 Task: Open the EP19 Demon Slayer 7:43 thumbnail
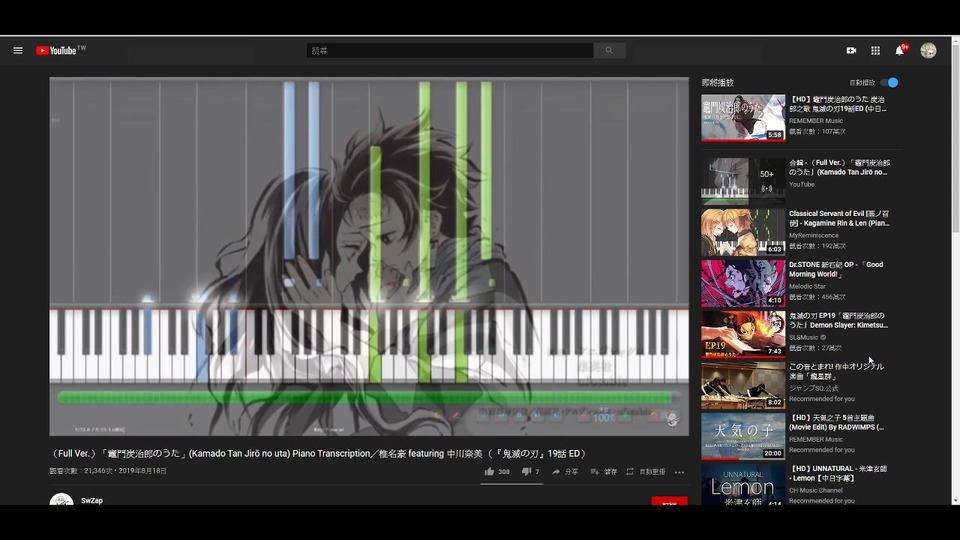[x=743, y=334]
